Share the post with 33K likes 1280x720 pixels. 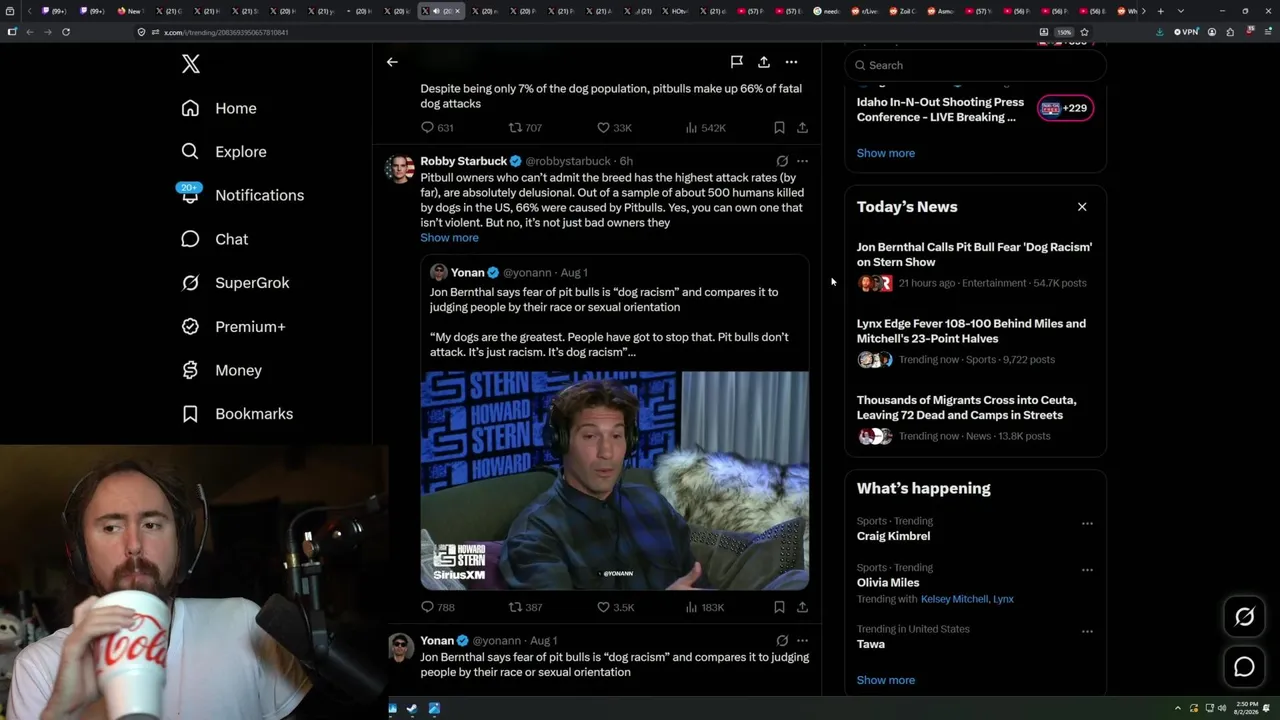click(802, 128)
